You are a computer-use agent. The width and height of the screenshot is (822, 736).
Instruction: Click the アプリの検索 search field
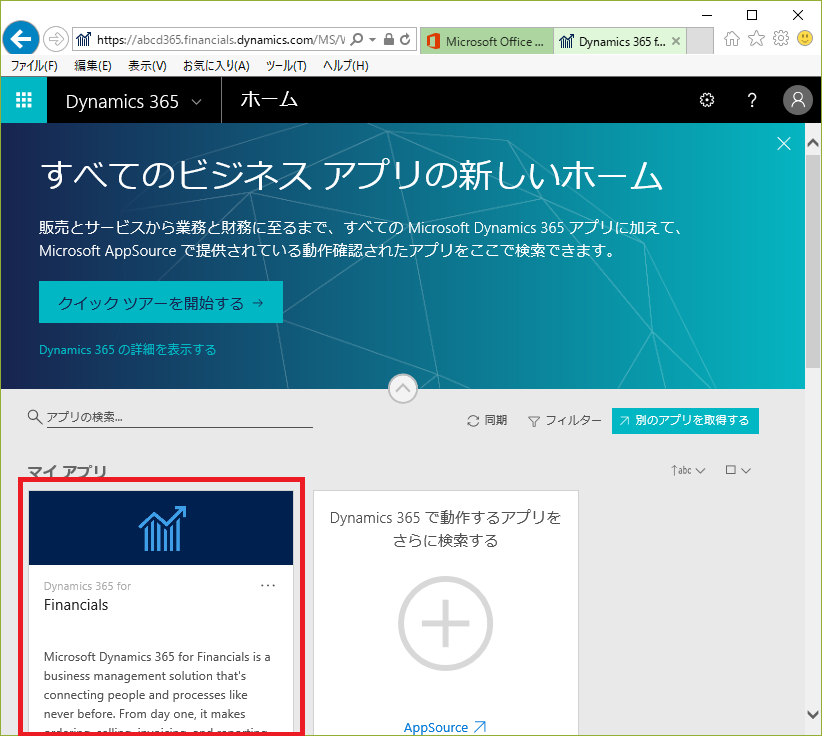(179, 417)
